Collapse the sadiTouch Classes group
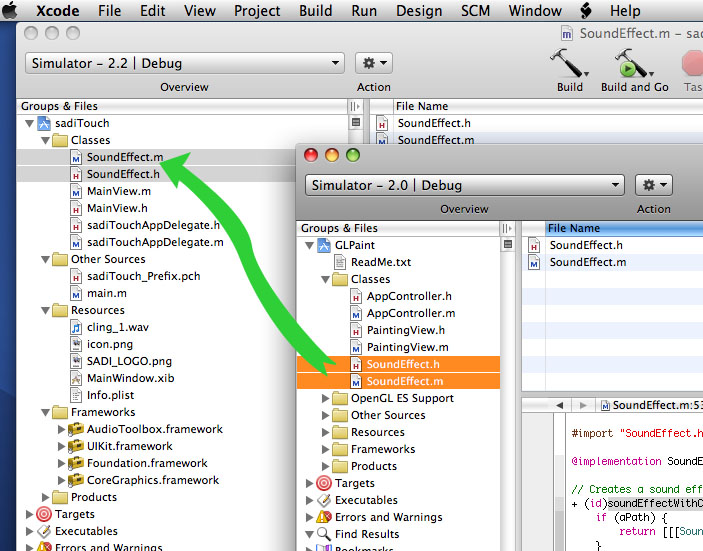The height and width of the screenshot is (551, 703). 46,140
